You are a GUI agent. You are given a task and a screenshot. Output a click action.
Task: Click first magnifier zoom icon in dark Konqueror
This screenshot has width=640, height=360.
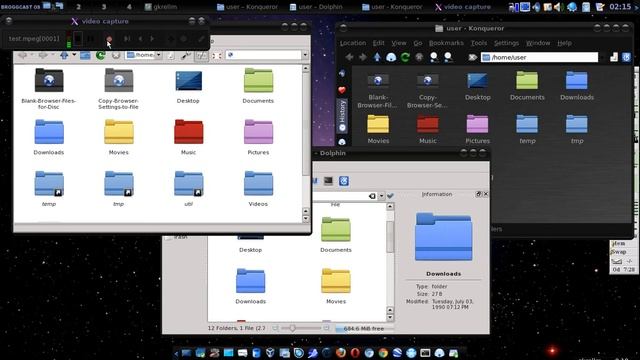pyautogui.click(x=434, y=57)
